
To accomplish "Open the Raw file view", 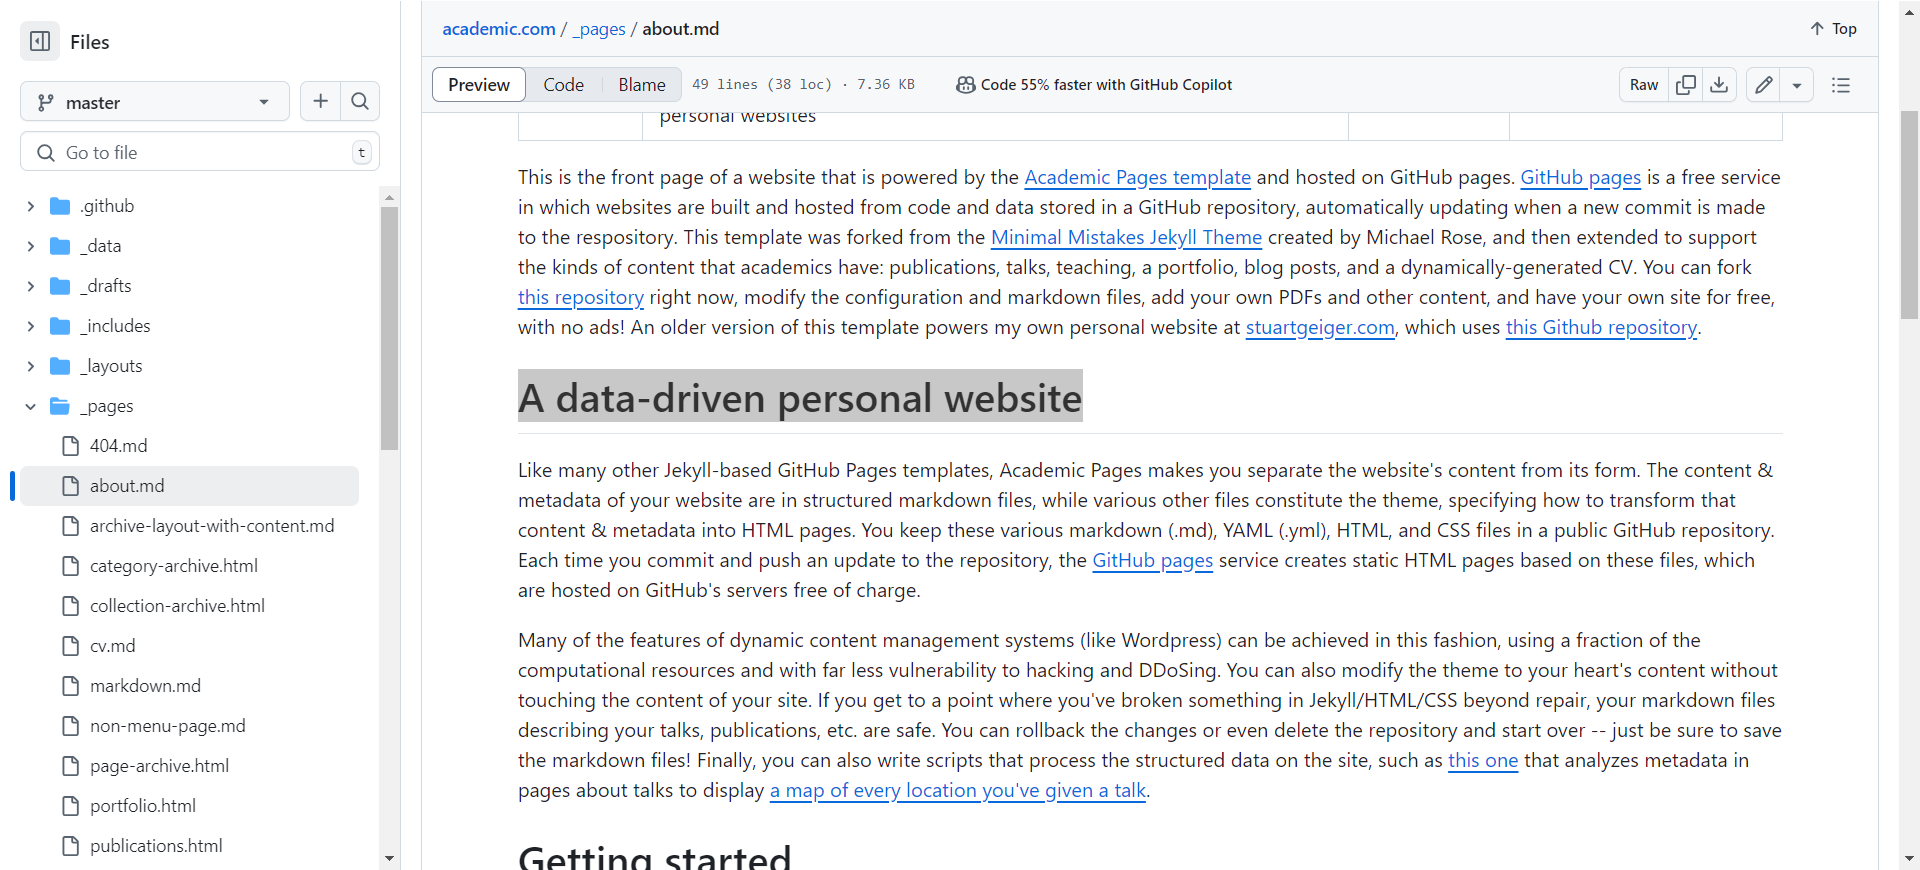I will pos(1644,85).
